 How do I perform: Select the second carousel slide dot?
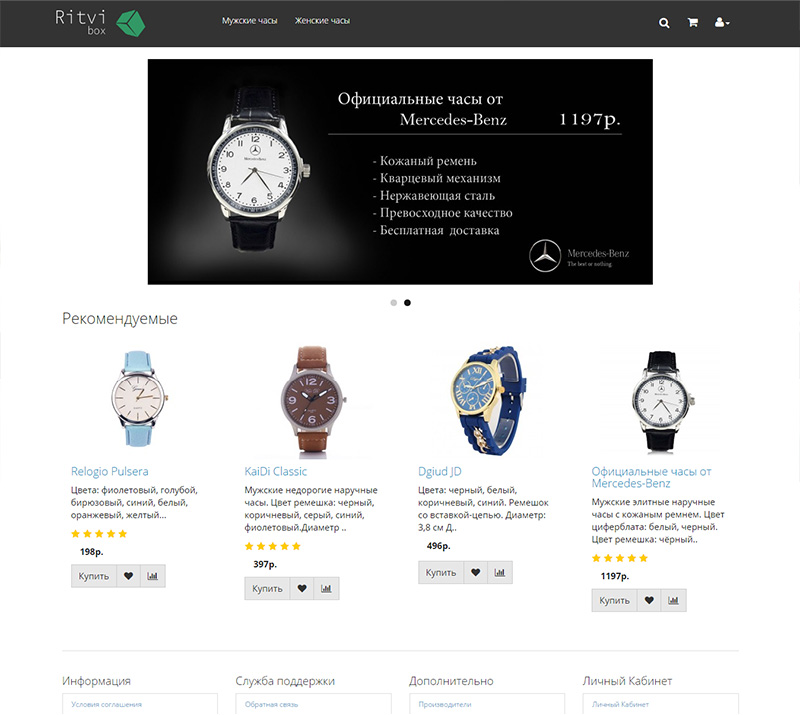pyautogui.click(x=407, y=303)
